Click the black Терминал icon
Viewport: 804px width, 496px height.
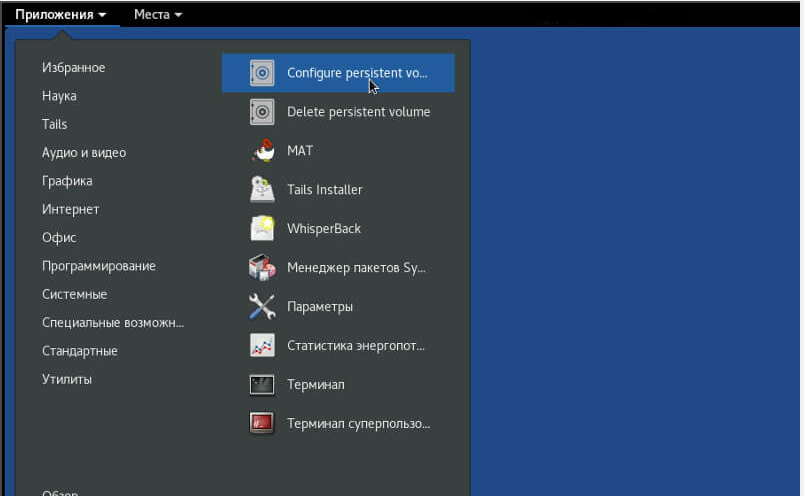pyautogui.click(x=262, y=385)
